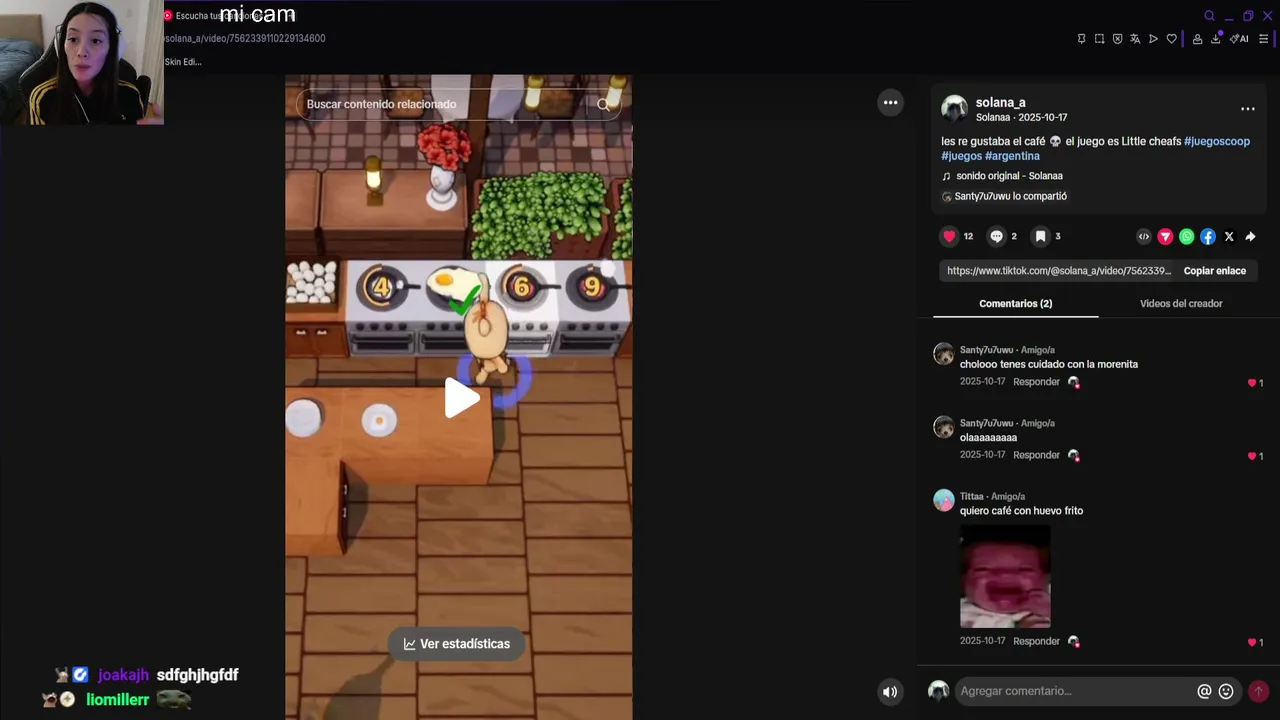Open the browser player arrow icon
The width and height of the screenshot is (1280, 720).
(1153, 39)
